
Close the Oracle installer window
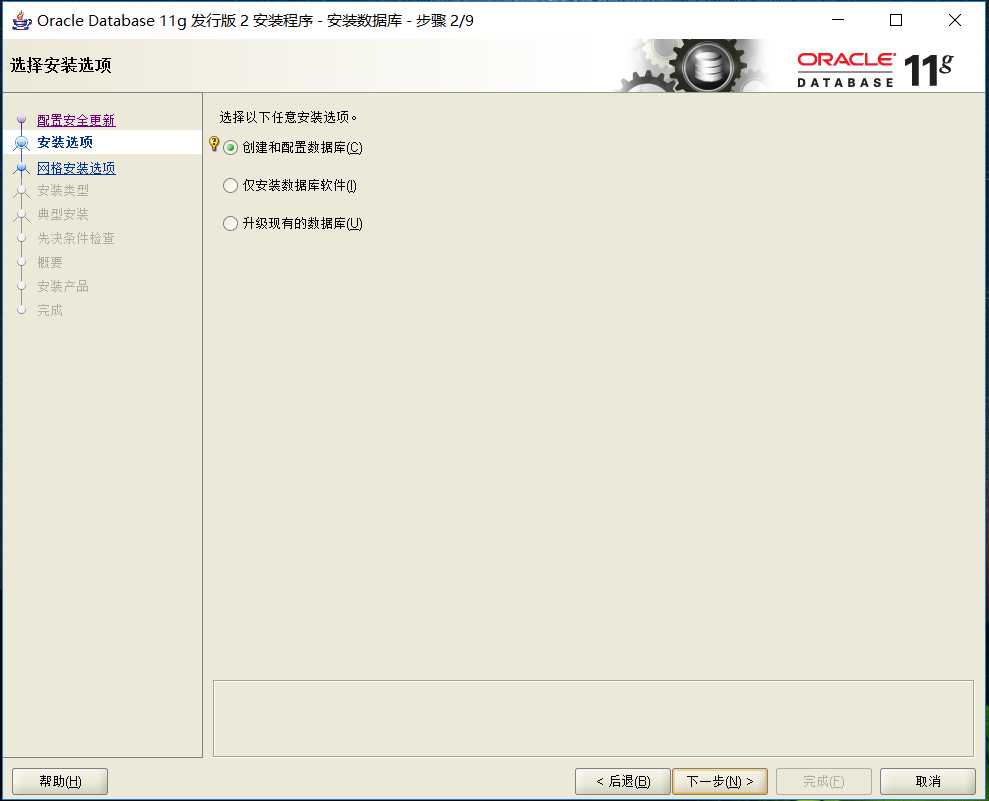tap(954, 20)
